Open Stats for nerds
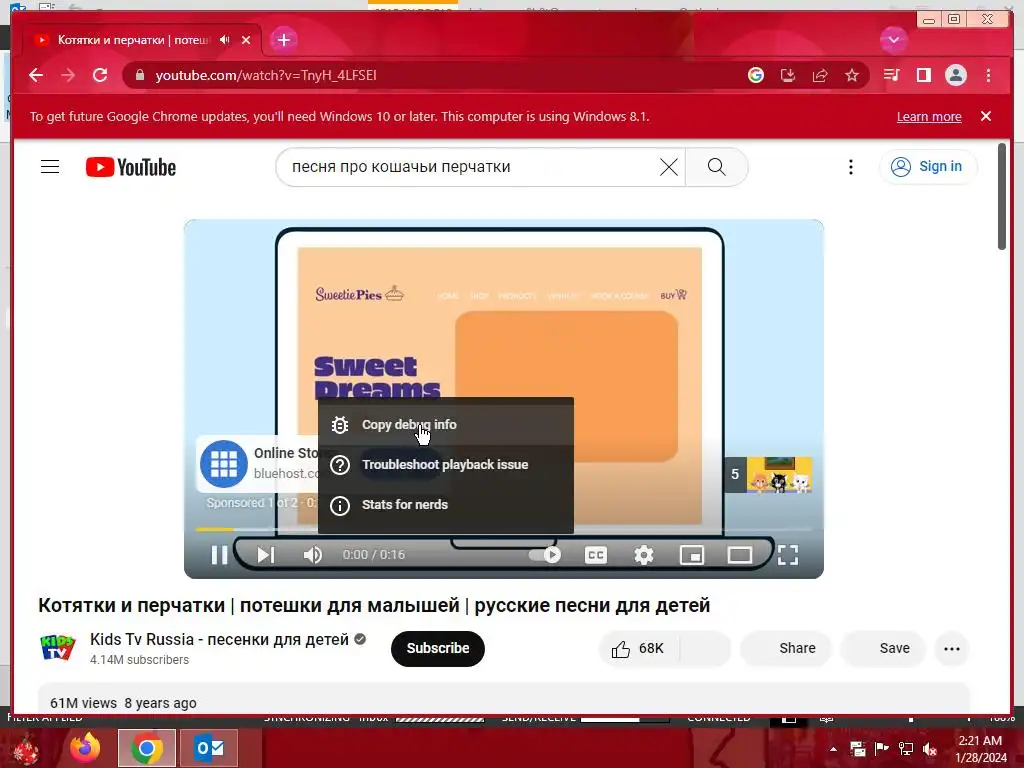The height and width of the screenshot is (768, 1024). point(446,504)
